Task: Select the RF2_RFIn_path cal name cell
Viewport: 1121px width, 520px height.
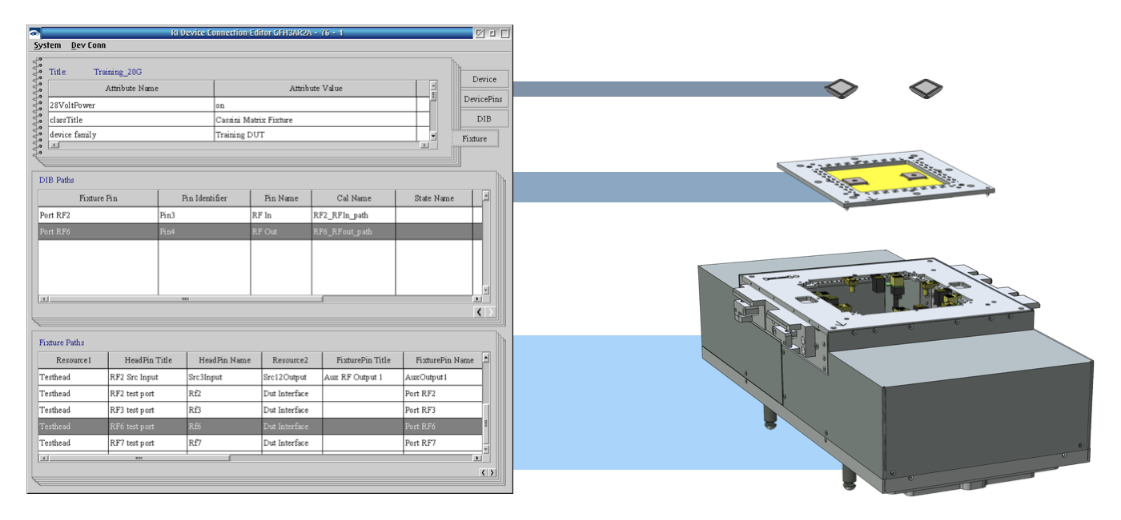Action: pos(353,215)
